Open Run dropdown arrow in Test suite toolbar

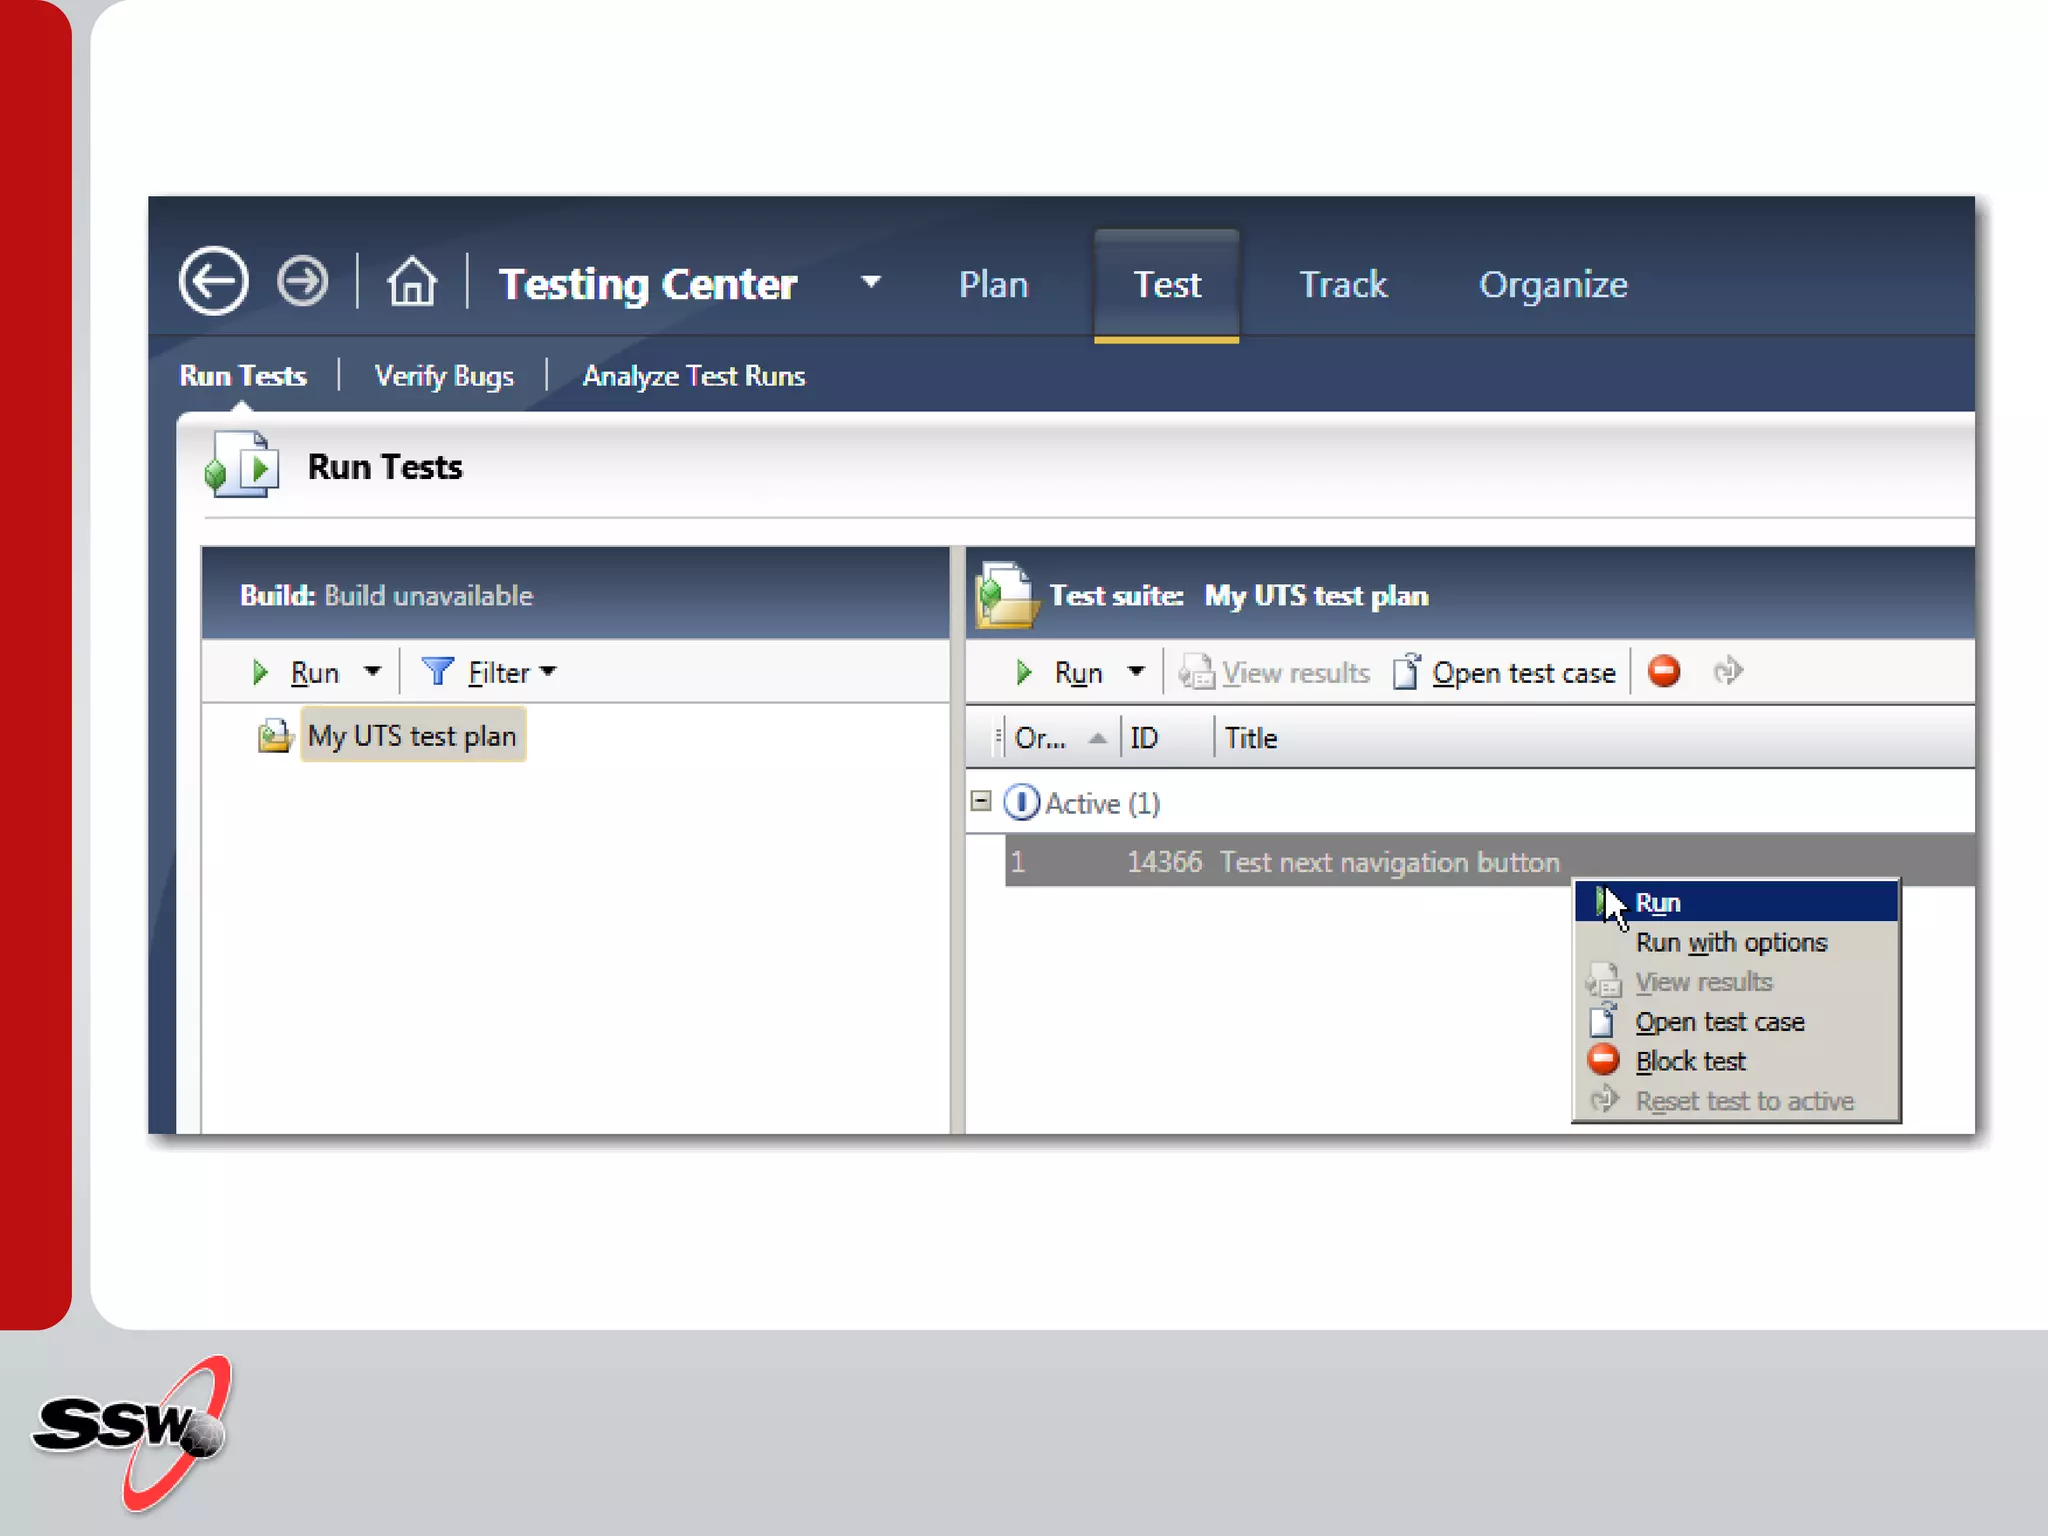pyautogui.click(x=1136, y=672)
